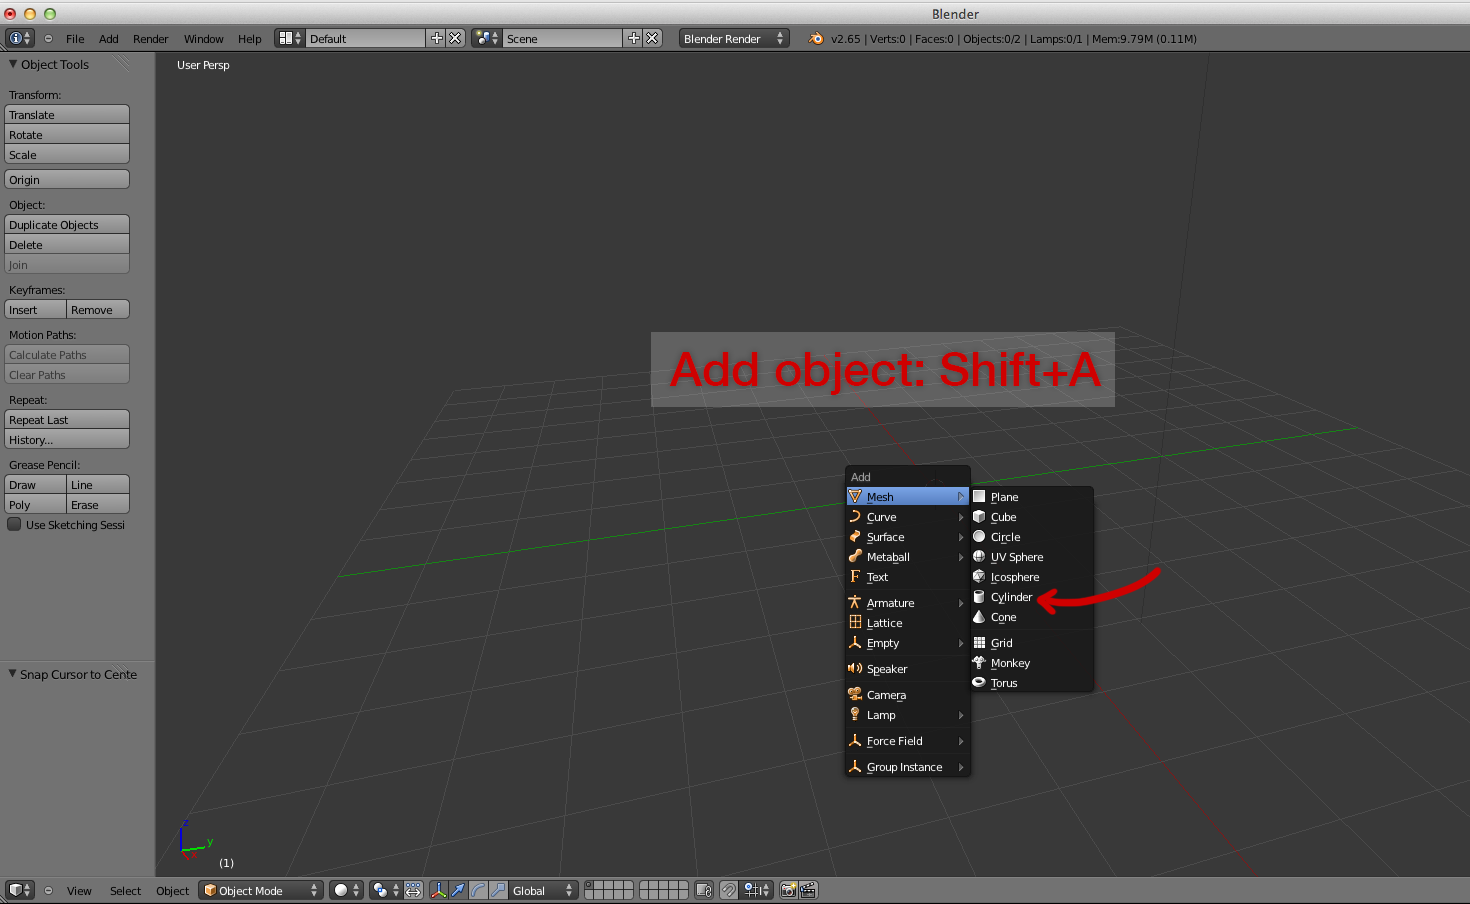This screenshot has width=1470, height=904.
Task: Click Duplicate Objects button
Action: point(67,224)
